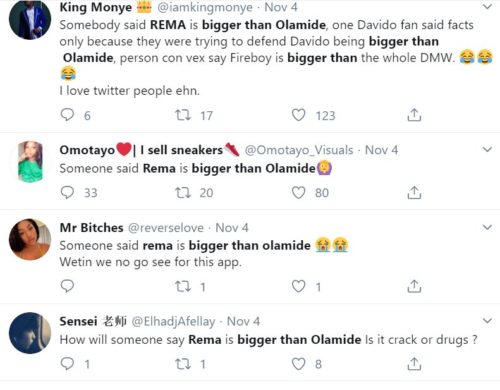Open options chevron on Omotayo's tweet

click(487, 150)
